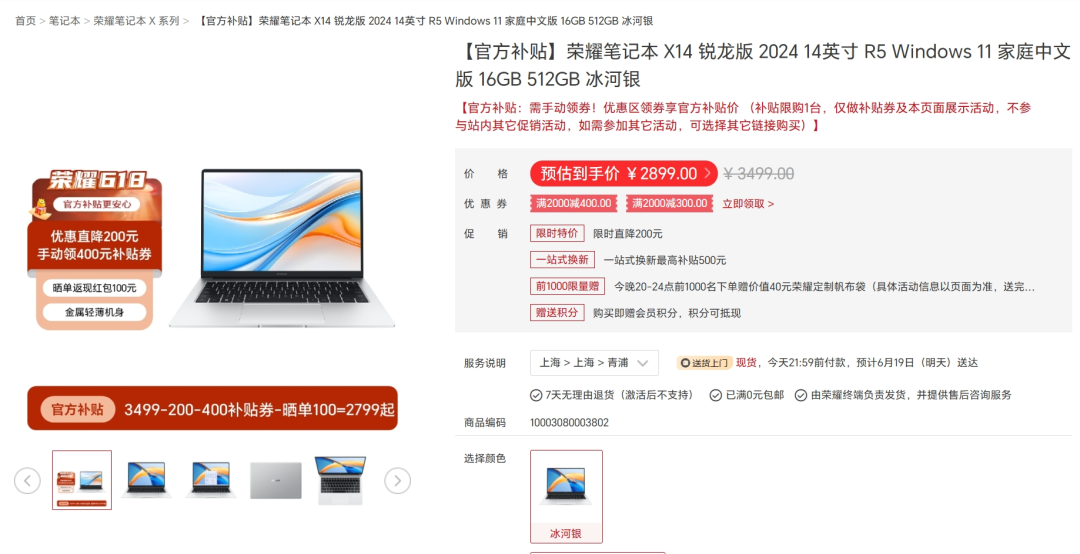Click the arrow on the 预估到手价 price badge

(x=707, y=174)
